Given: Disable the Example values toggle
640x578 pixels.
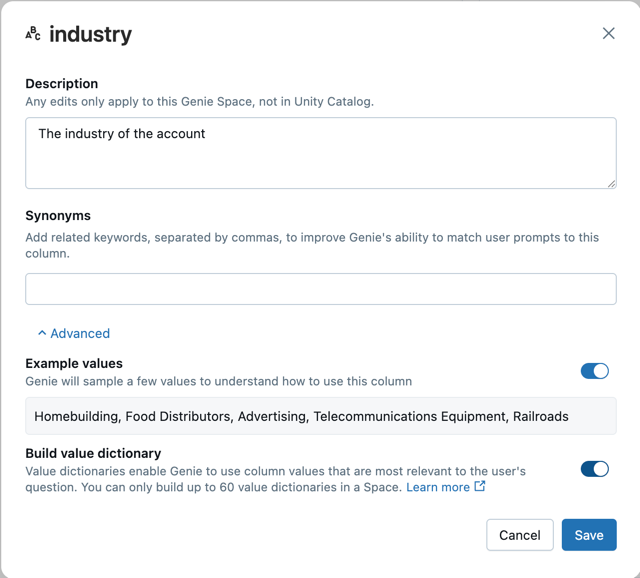Looking at the screenshot, I should pos(594,371).
